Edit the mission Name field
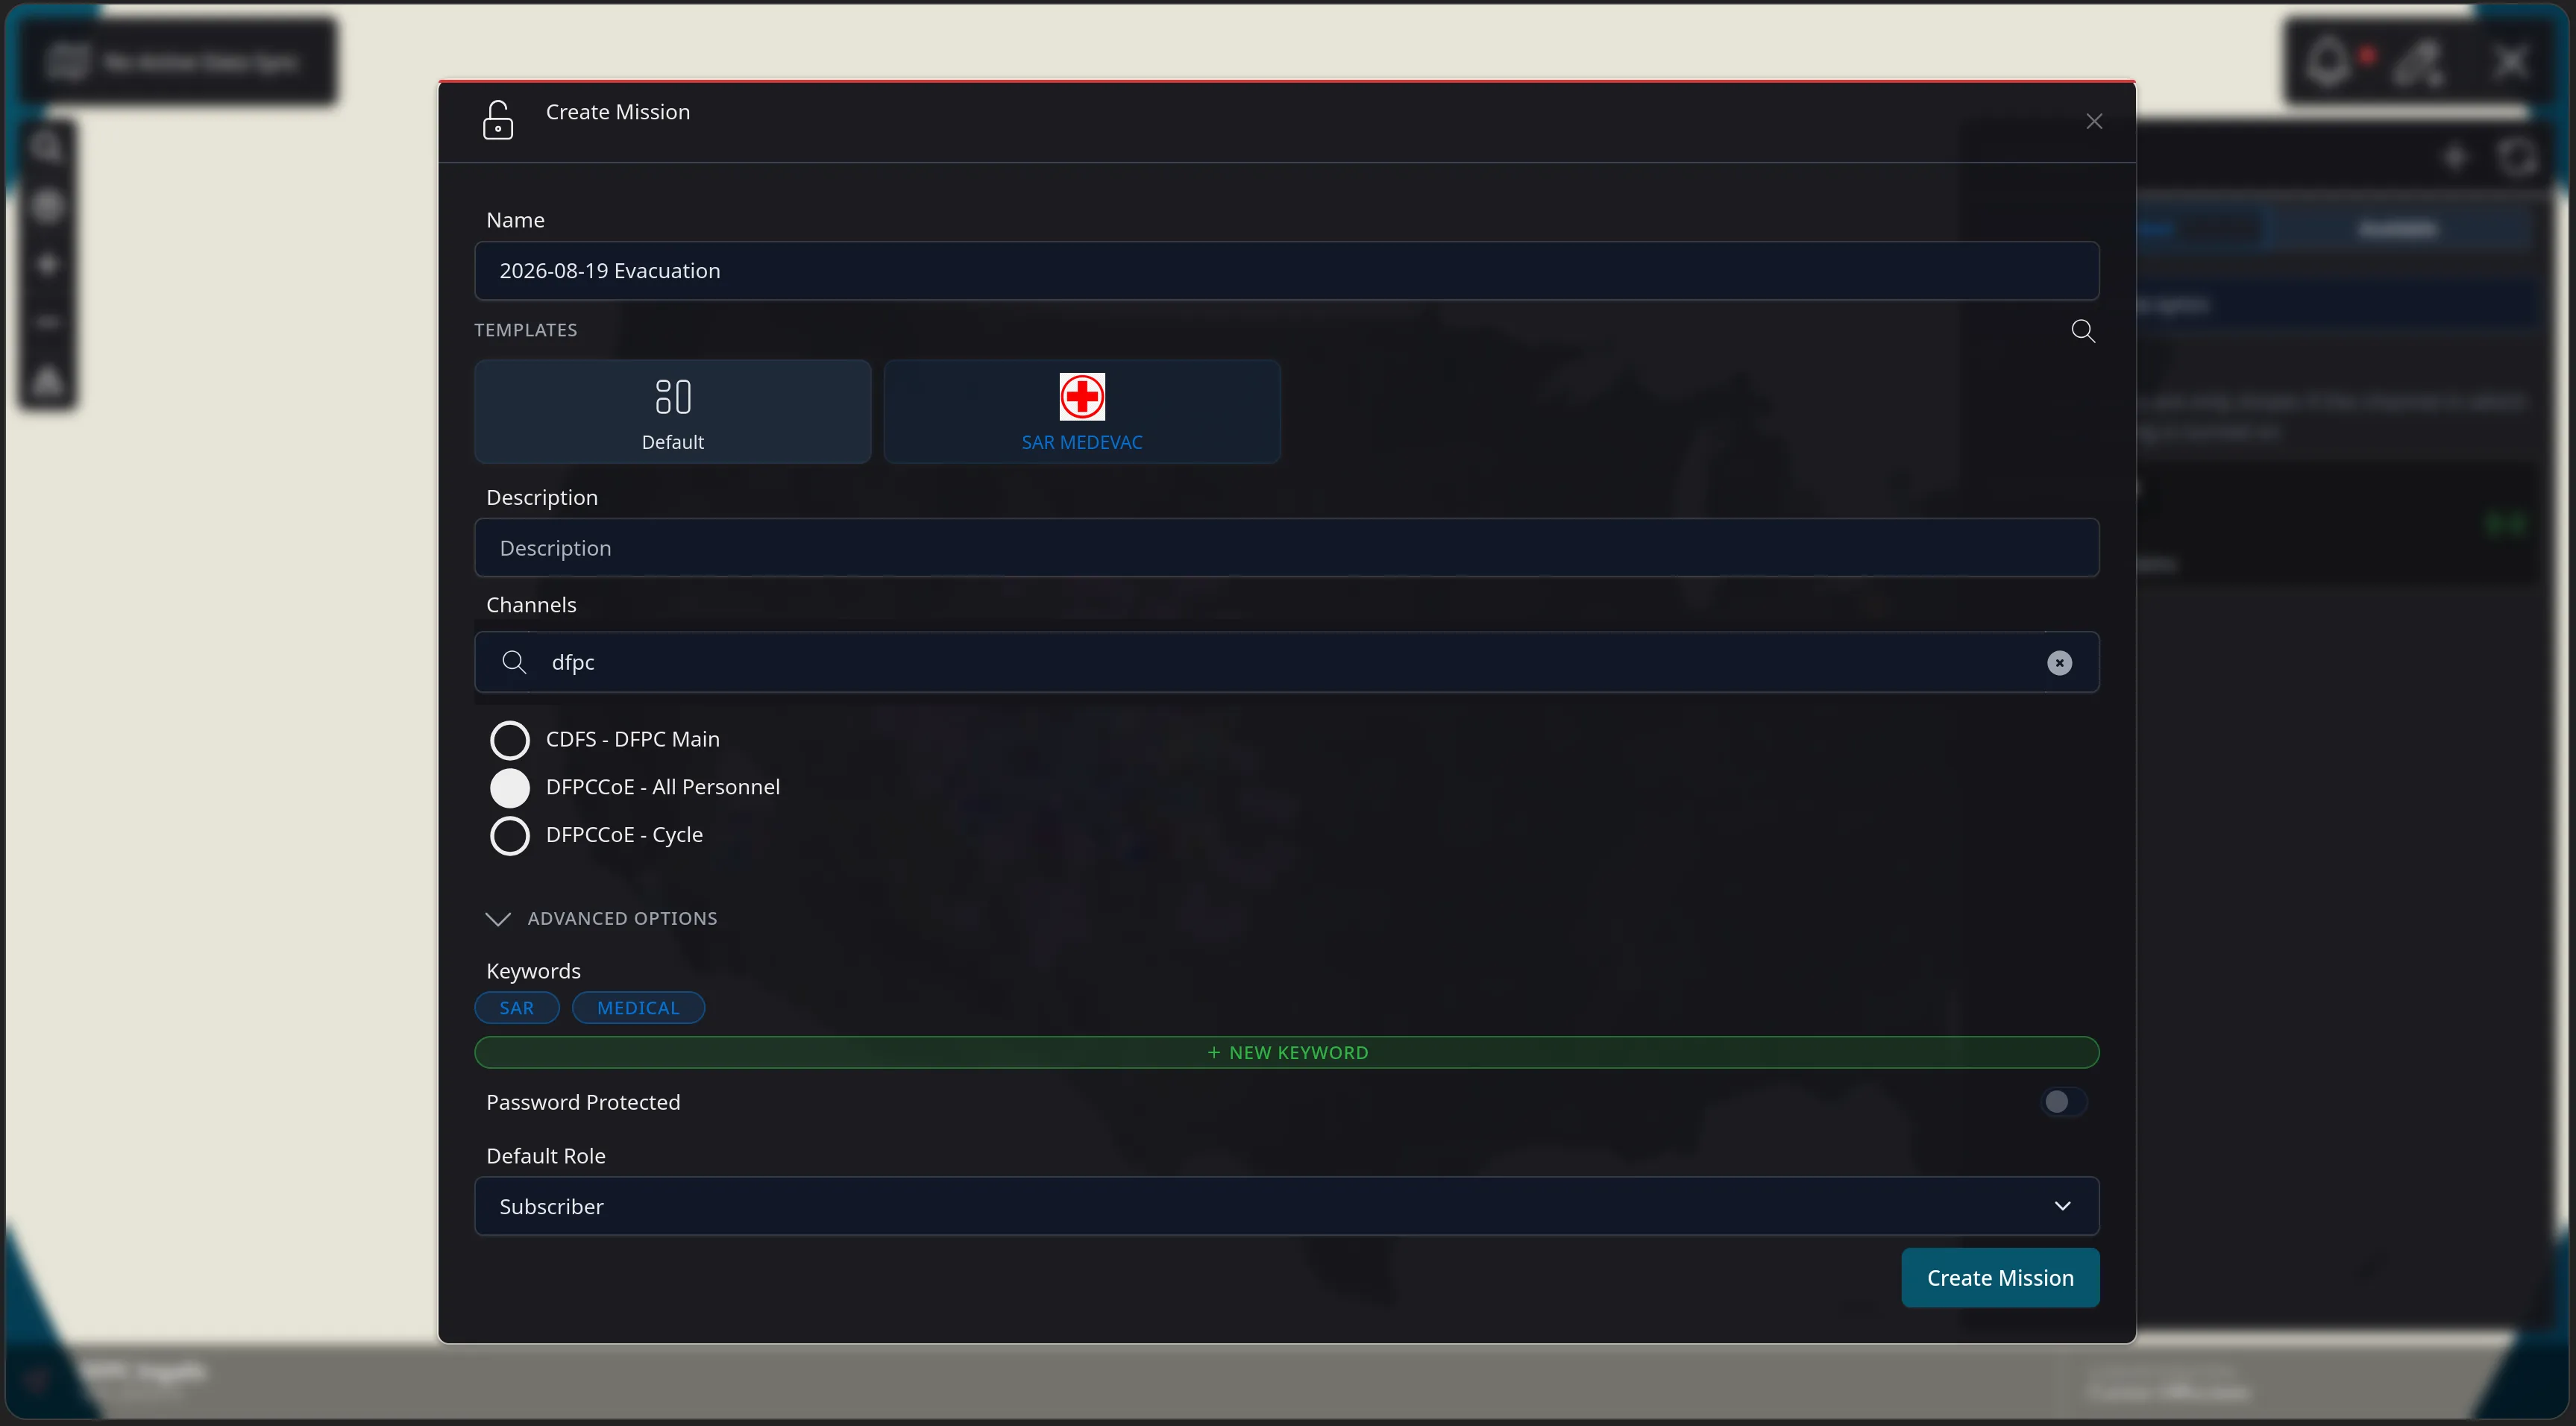 [x=1286, y=271]
